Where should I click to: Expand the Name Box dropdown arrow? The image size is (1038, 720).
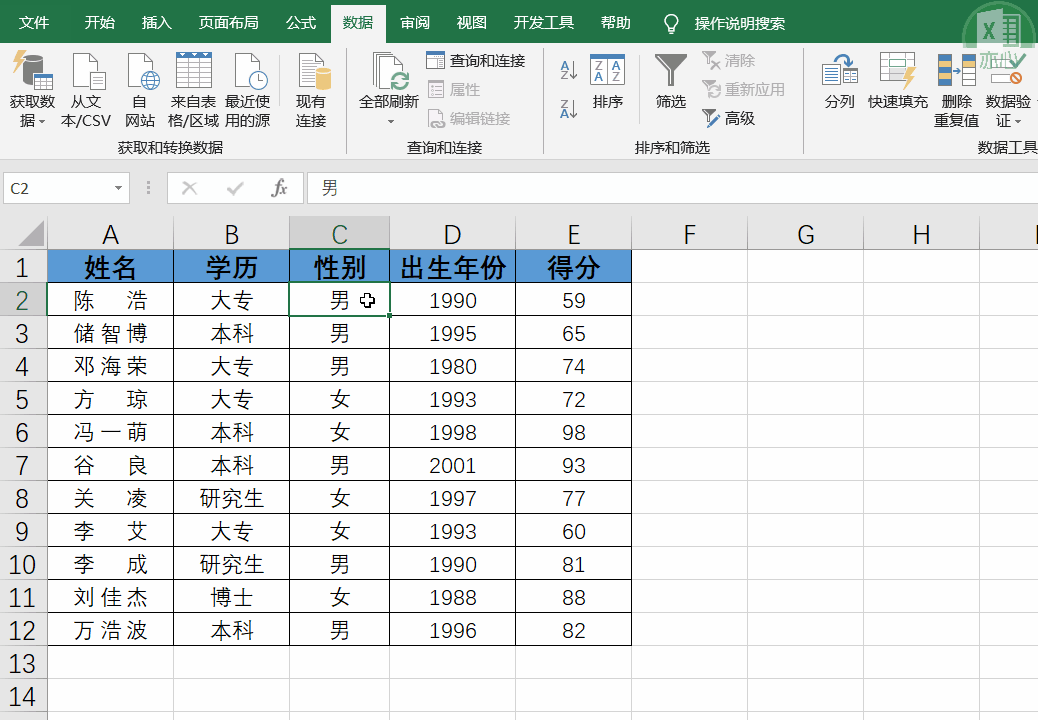click(x=118, y=189)
